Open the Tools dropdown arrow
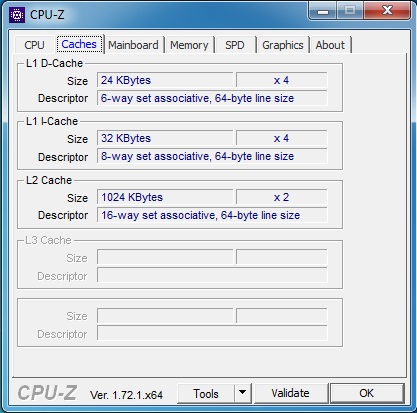The height and width of the screenshot is (413, 417). 243,393
